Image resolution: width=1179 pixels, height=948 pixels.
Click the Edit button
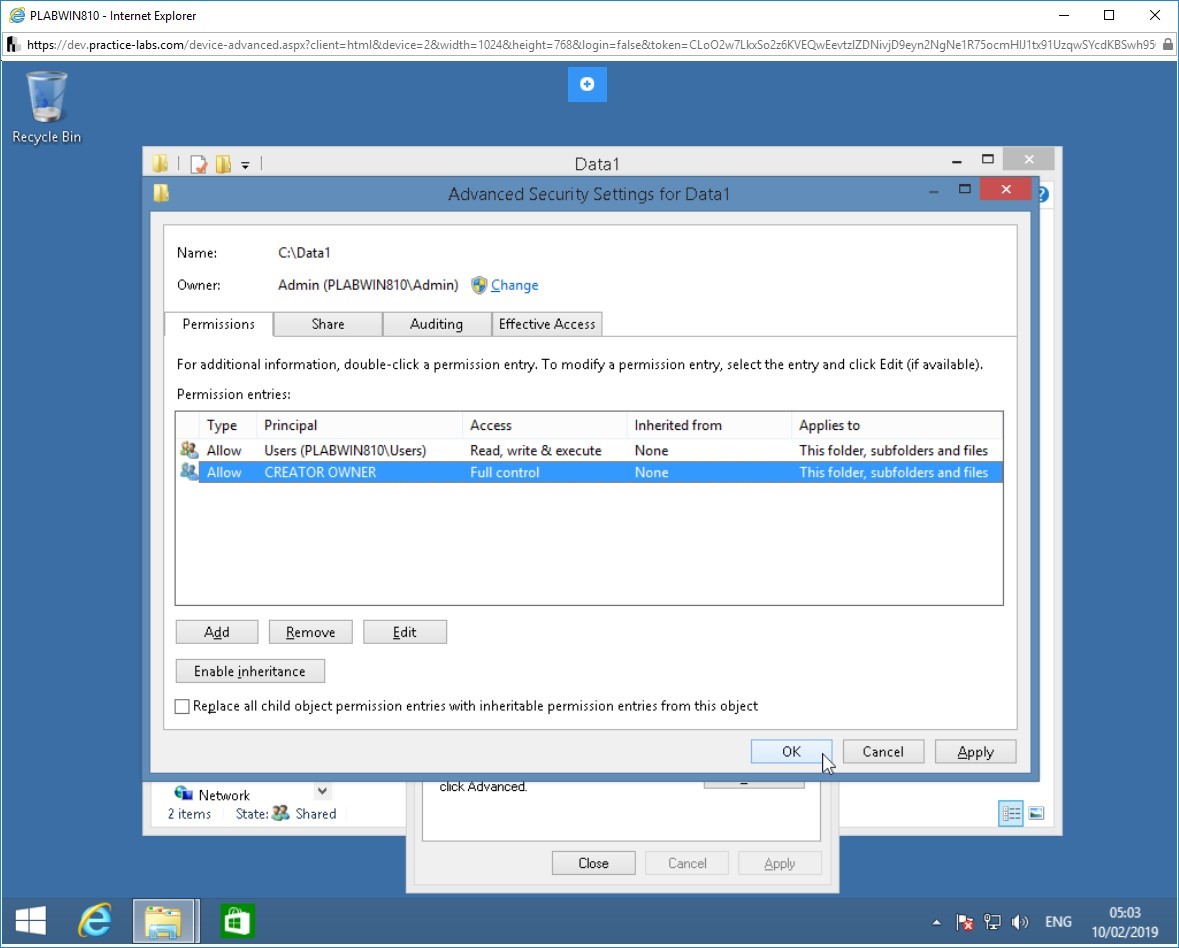tap(405, 632)
